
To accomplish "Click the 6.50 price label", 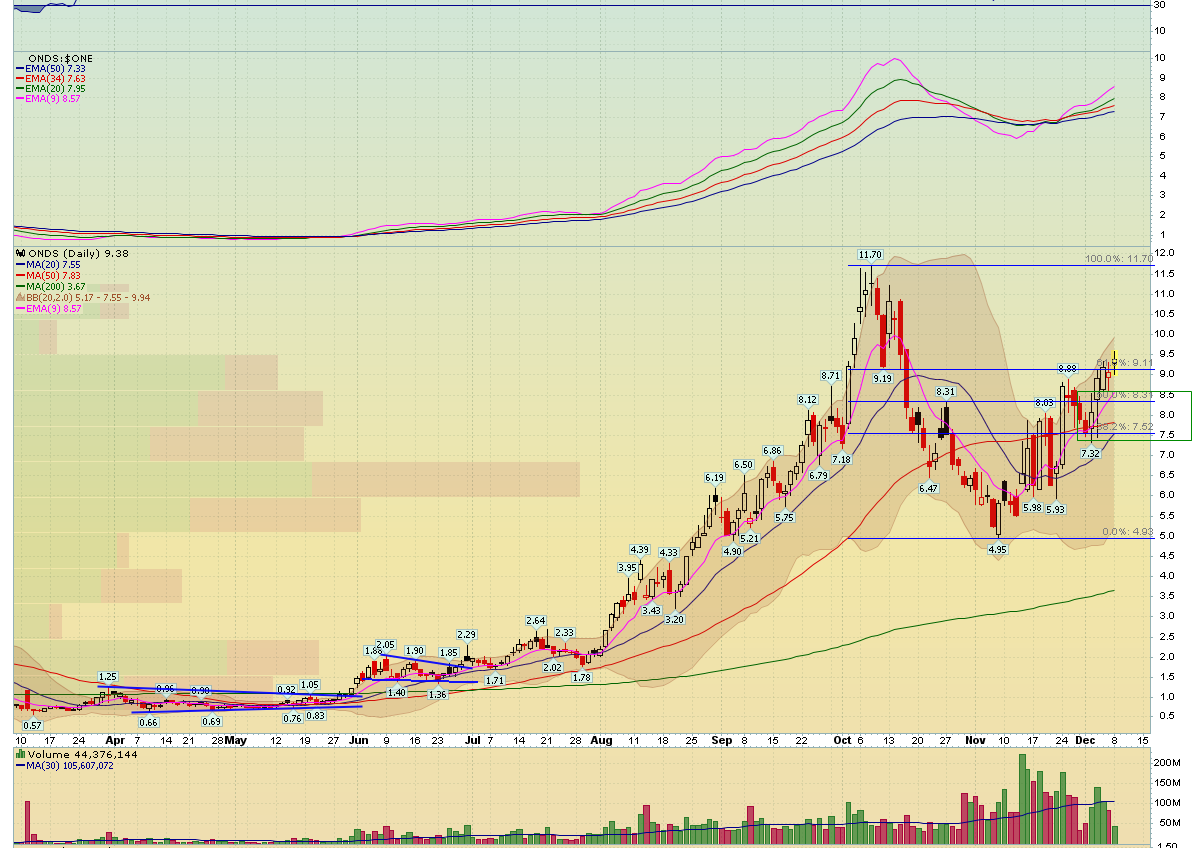I will click(743, 464).
